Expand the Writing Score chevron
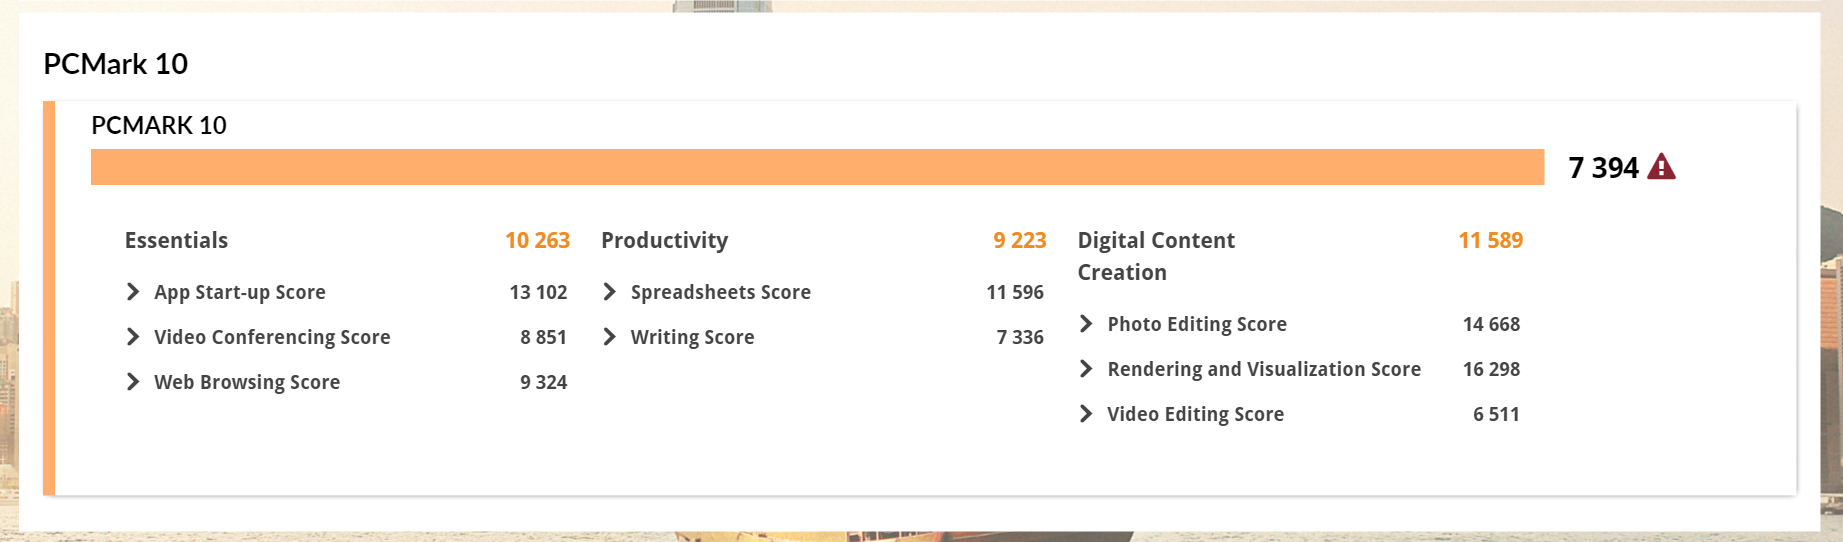This screenshot has width=1843, height=542. tap(610, 336)
